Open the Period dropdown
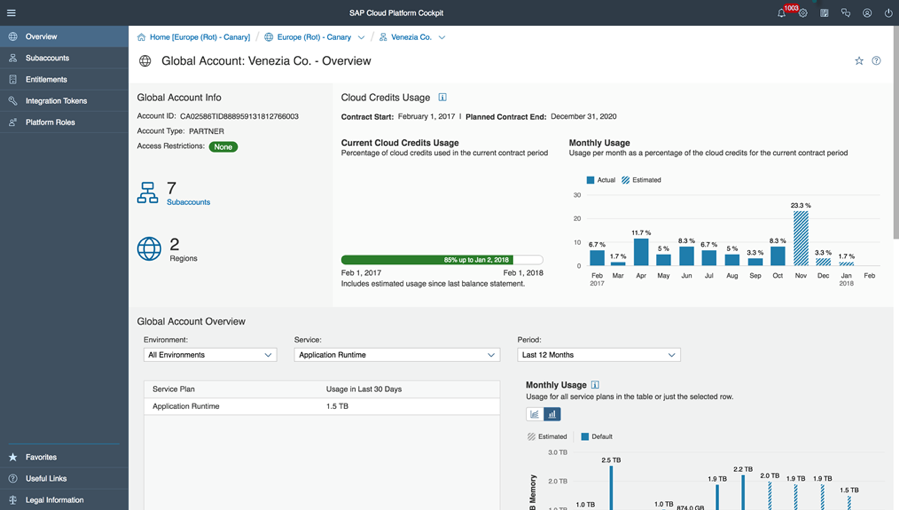The image size is (899, 510). tap(599, 355)
